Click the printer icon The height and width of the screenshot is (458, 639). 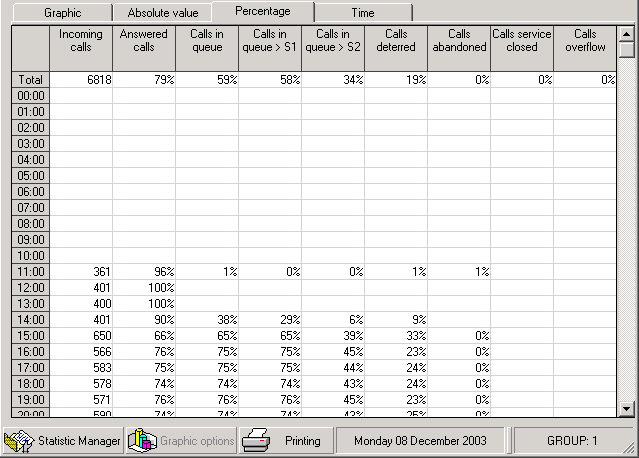tap(256, 440)
